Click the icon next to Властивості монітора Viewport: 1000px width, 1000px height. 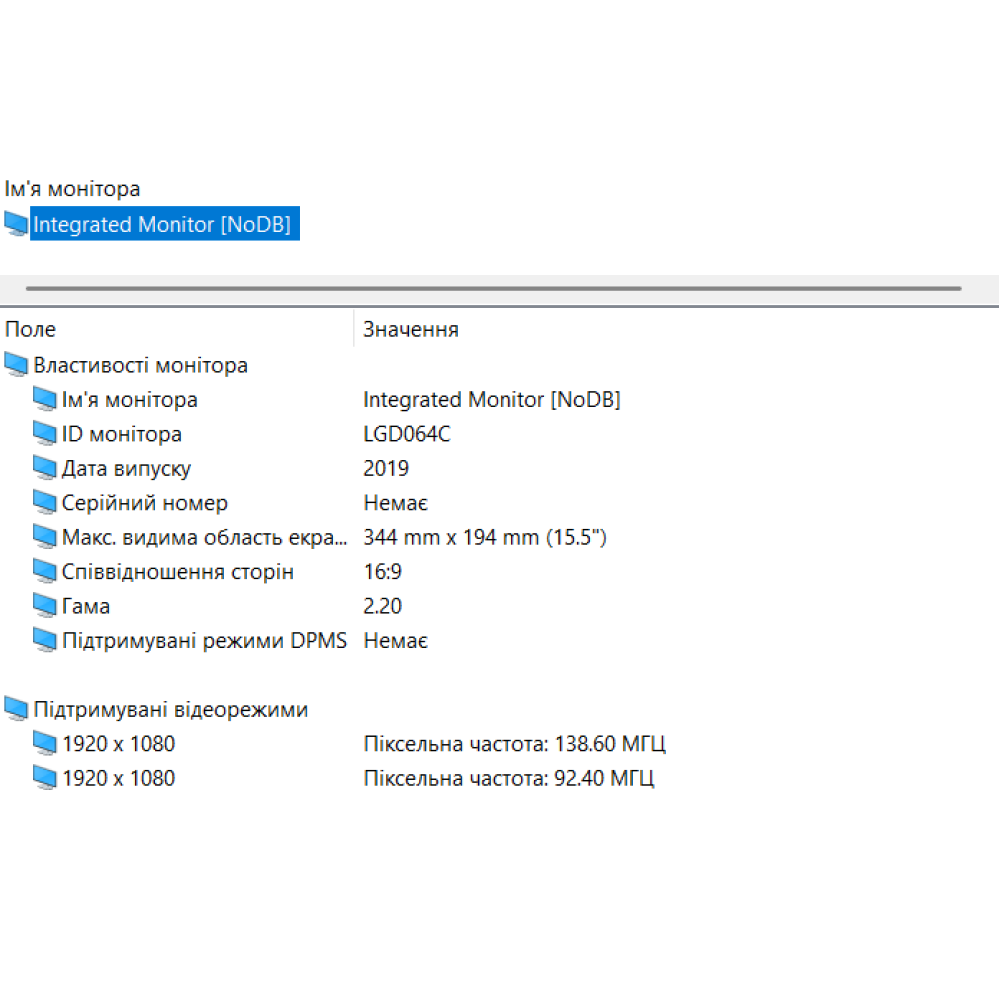[x=17, y=364]
